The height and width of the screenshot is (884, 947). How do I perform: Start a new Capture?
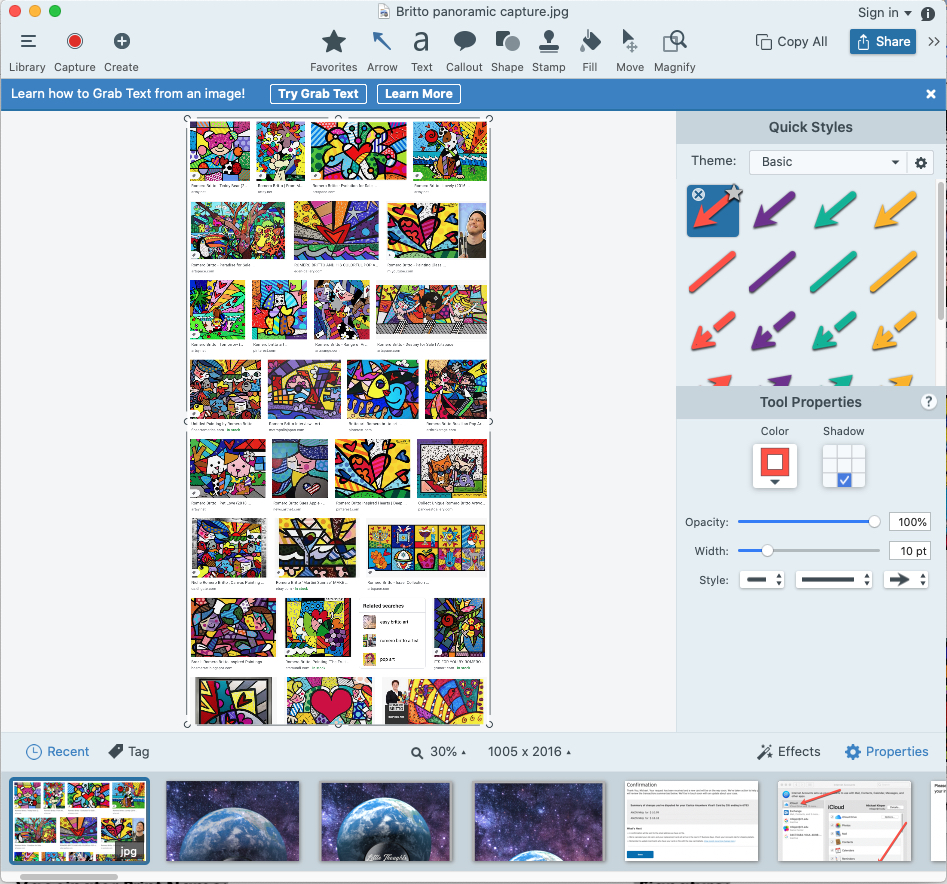pyautogui.click(x=74, y=52)
